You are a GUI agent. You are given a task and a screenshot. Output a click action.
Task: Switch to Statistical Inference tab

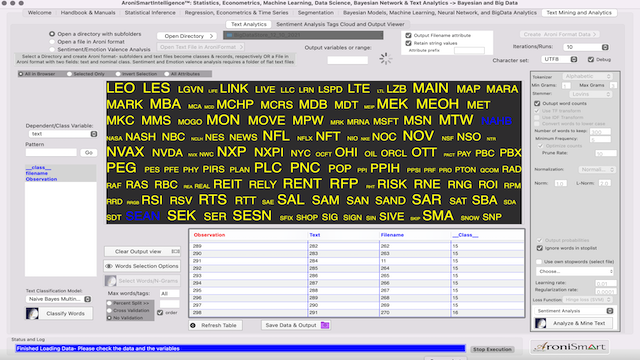pos(150,13)
